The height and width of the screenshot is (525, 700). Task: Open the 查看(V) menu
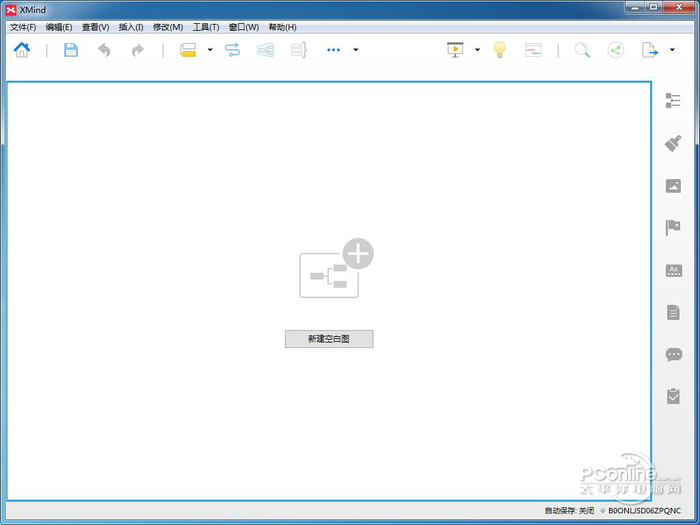(x=96, y=27)
